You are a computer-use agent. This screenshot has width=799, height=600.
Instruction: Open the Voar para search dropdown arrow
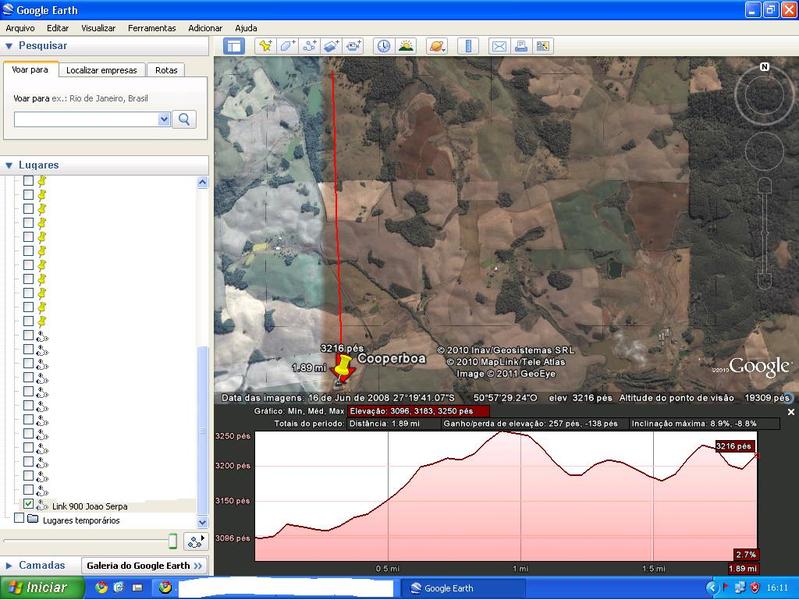coord(164,119)
